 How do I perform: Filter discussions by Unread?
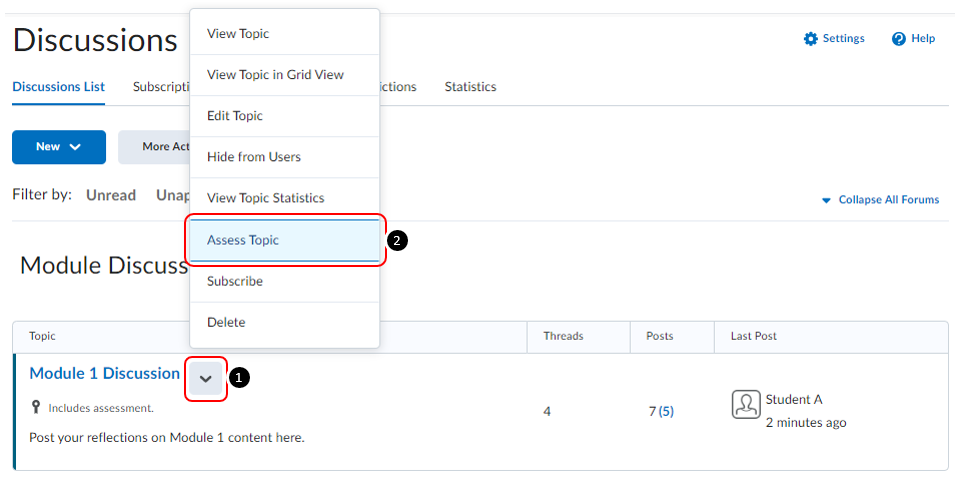111,195
